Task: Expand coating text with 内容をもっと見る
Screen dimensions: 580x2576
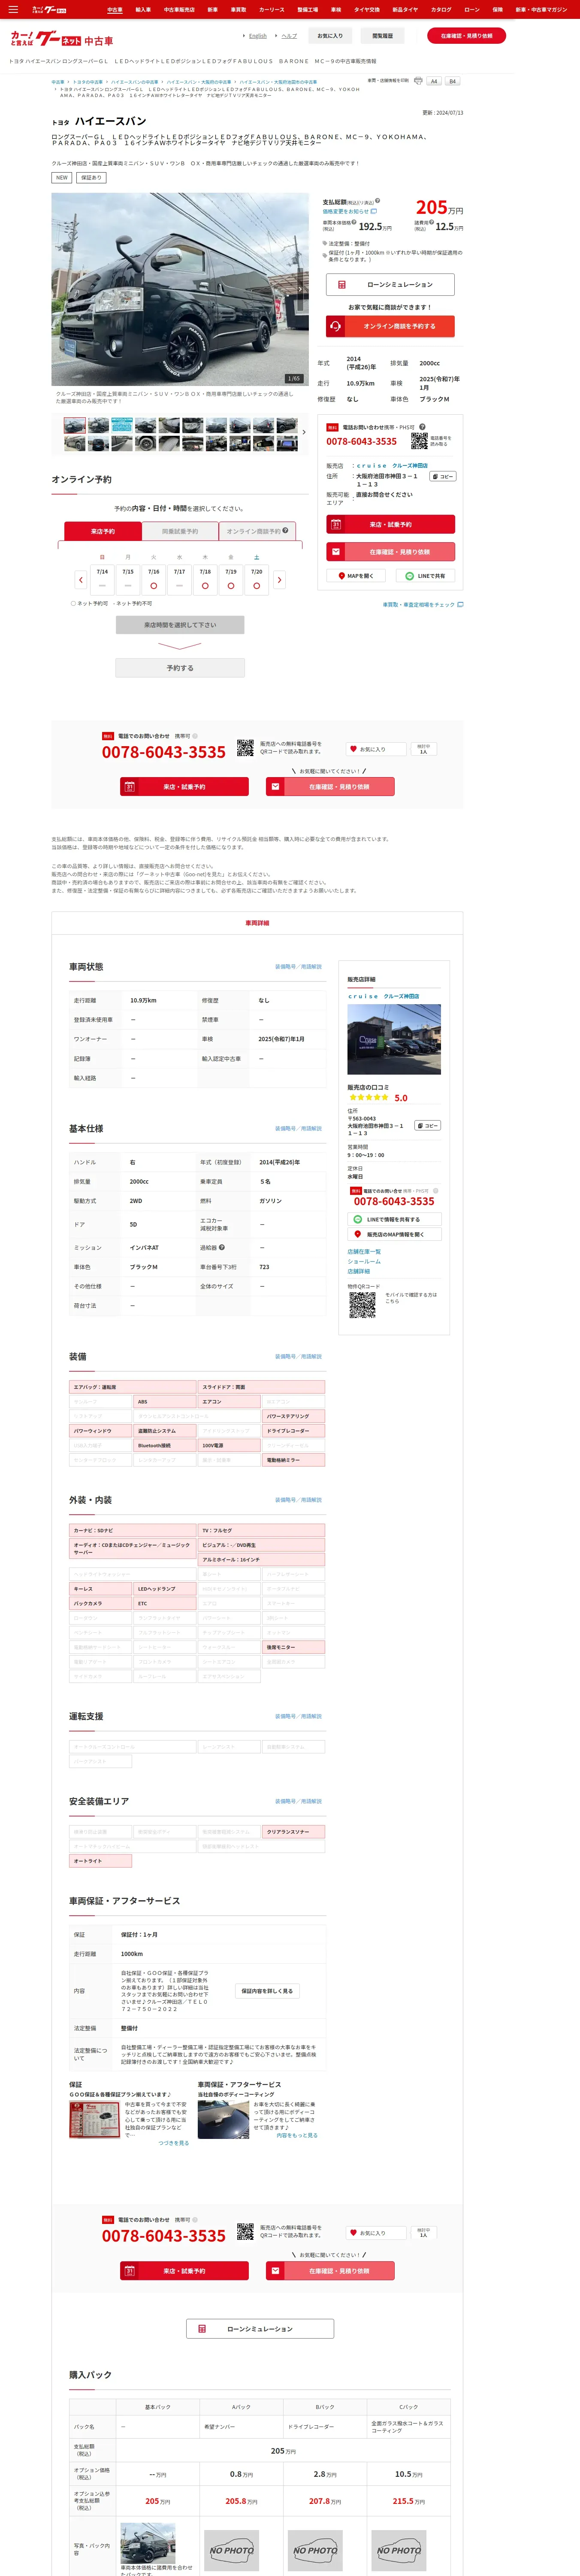Action: (x=297, y=2135)
